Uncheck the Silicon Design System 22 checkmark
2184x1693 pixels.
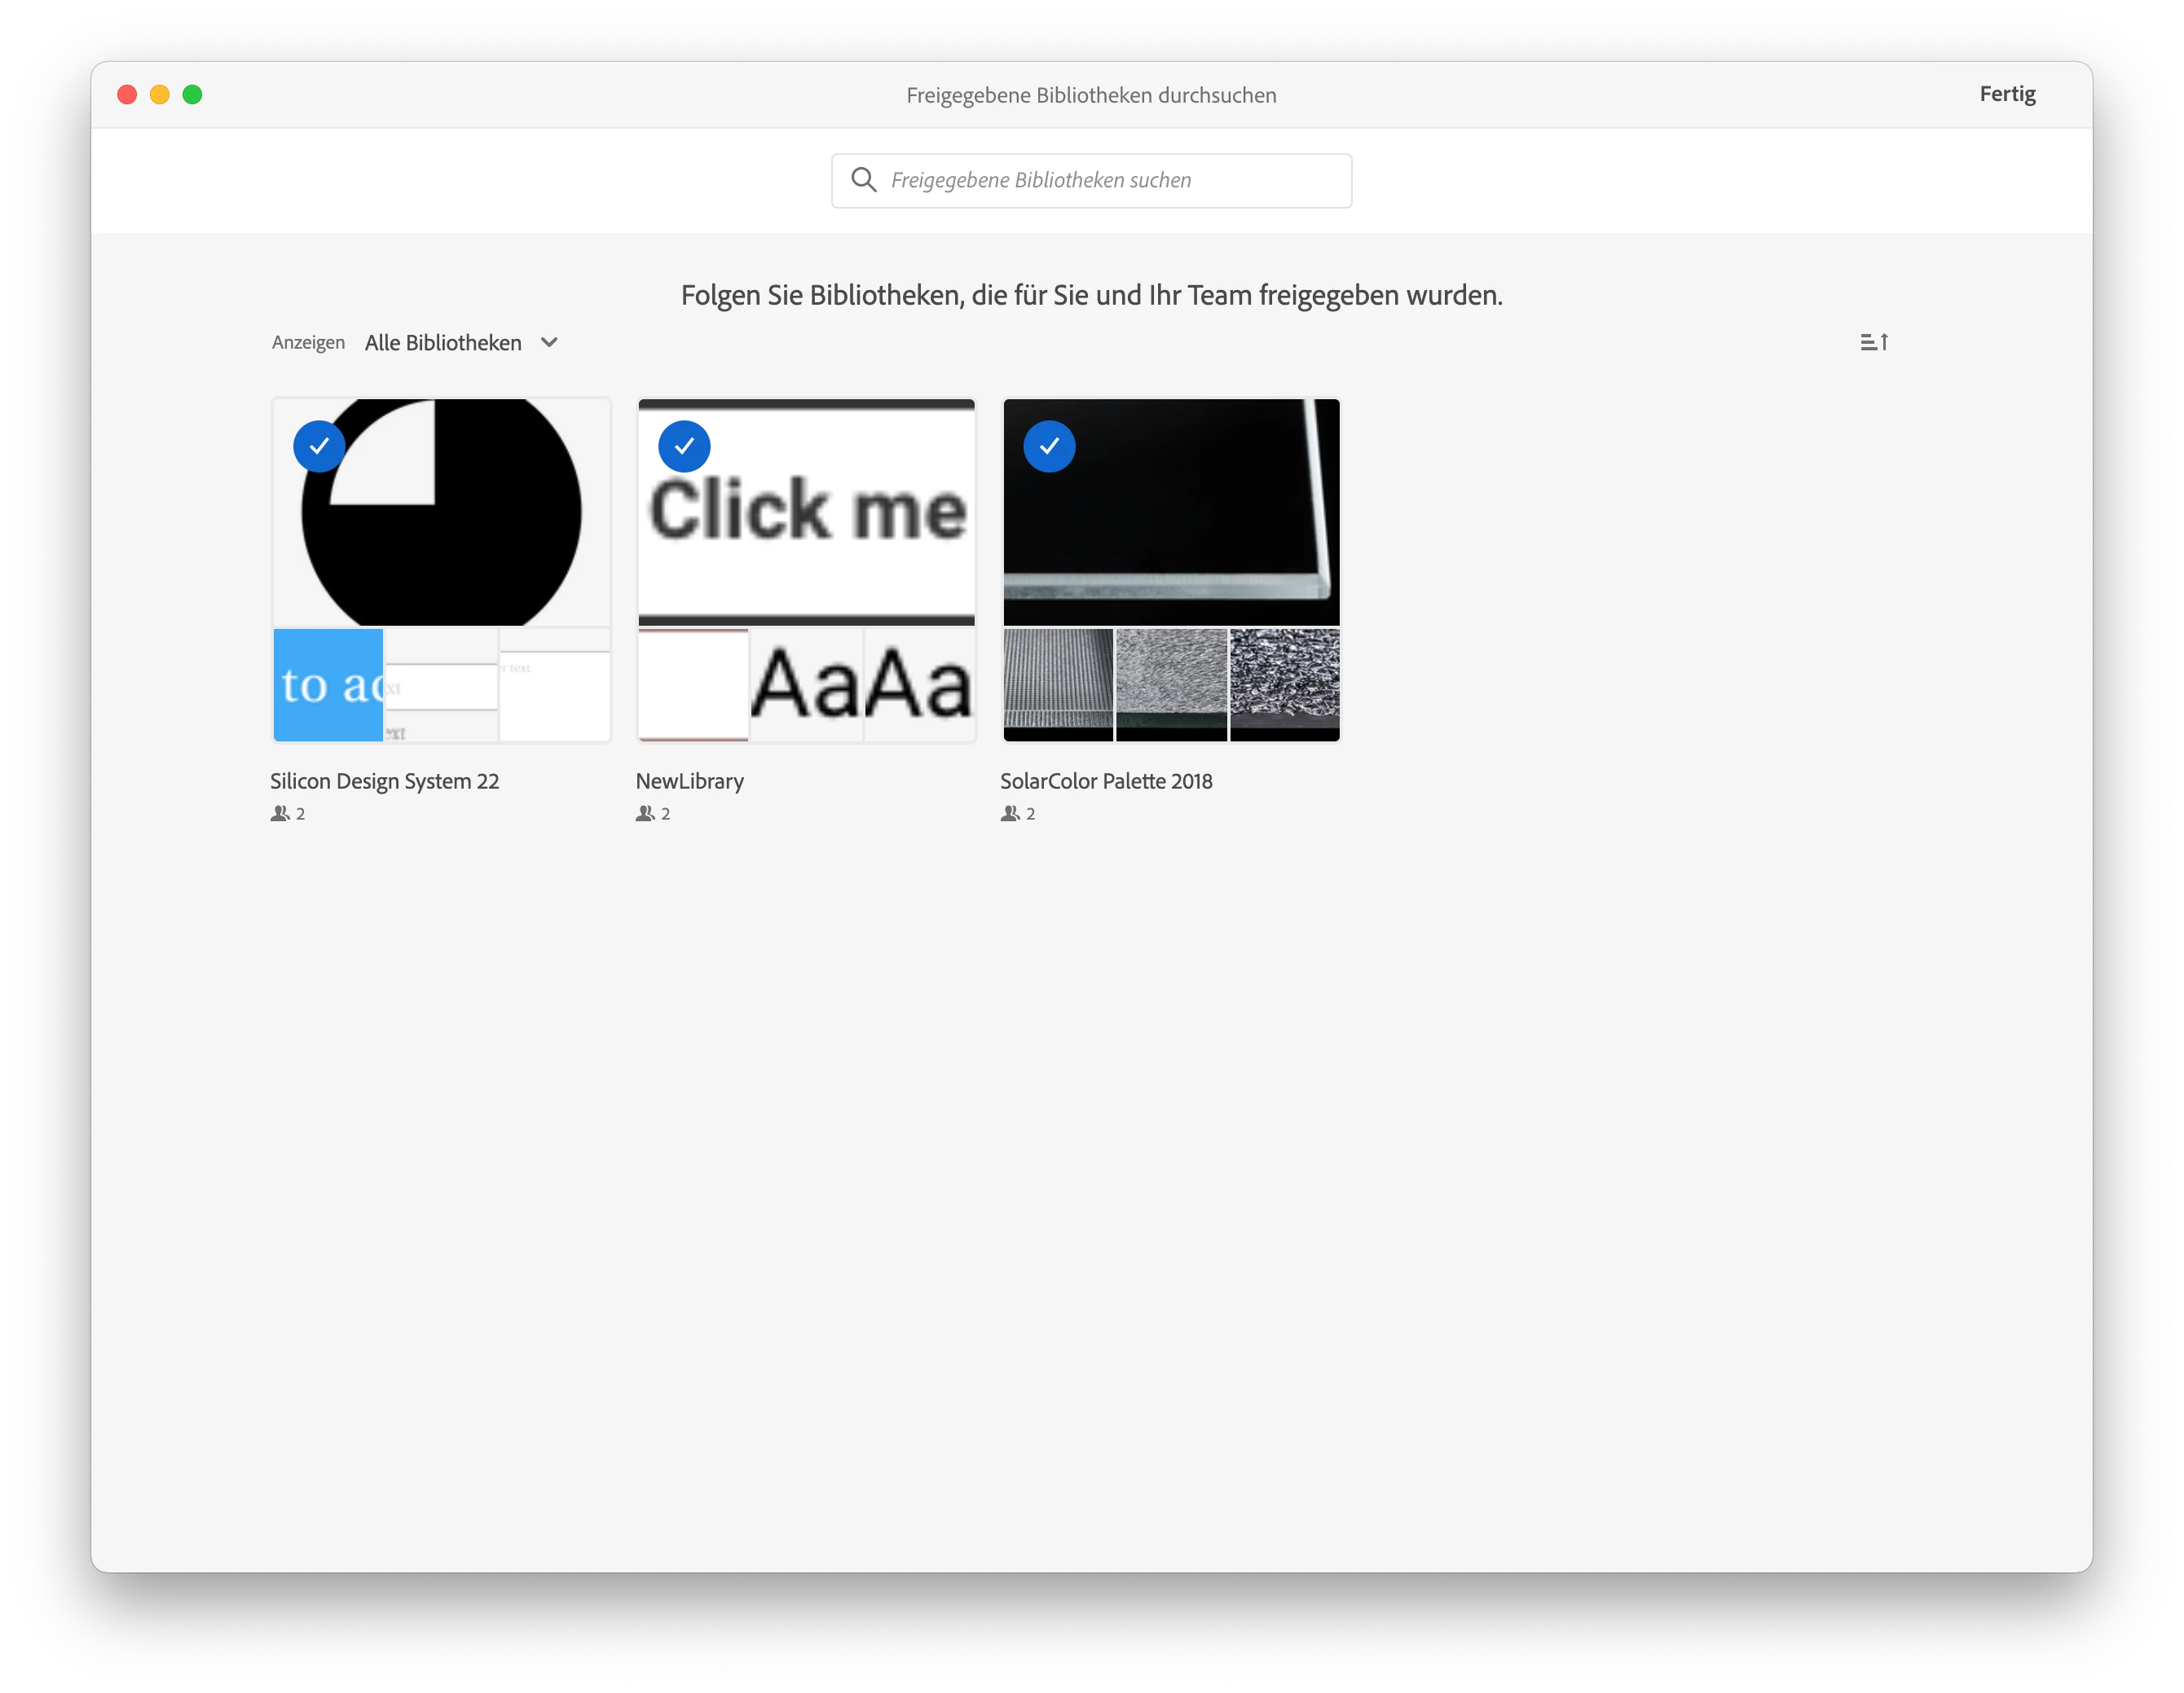point(319,446)
